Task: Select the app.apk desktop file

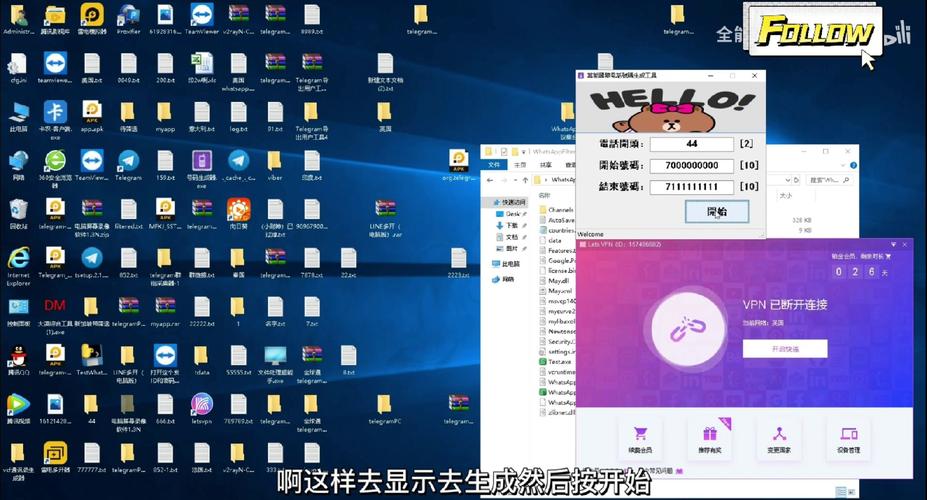Action: (x=92, y=117)
